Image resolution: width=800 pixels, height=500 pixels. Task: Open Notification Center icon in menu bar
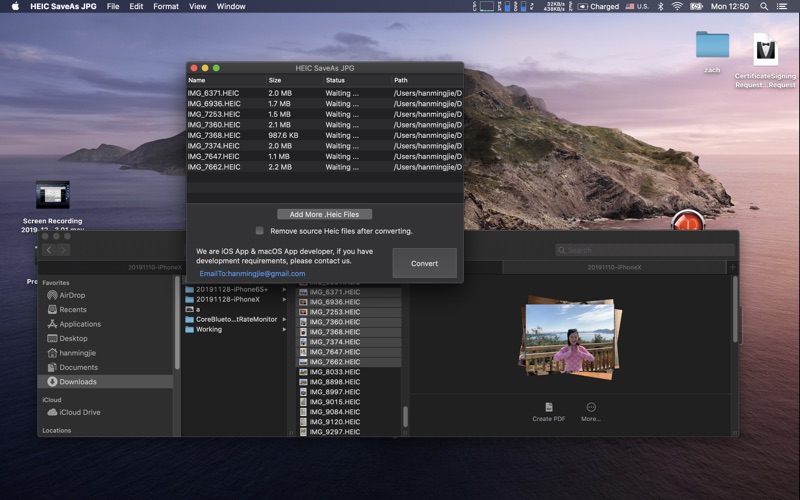coord(782,6)
